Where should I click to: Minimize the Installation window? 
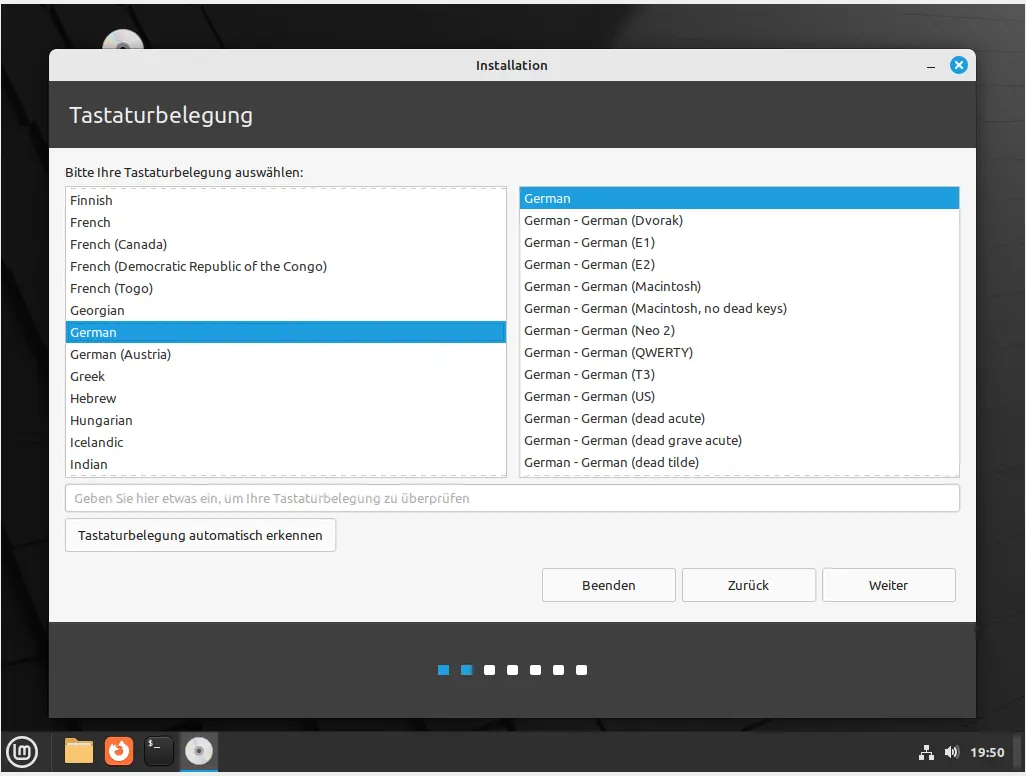pyautogui.click(x=931, y=66)
